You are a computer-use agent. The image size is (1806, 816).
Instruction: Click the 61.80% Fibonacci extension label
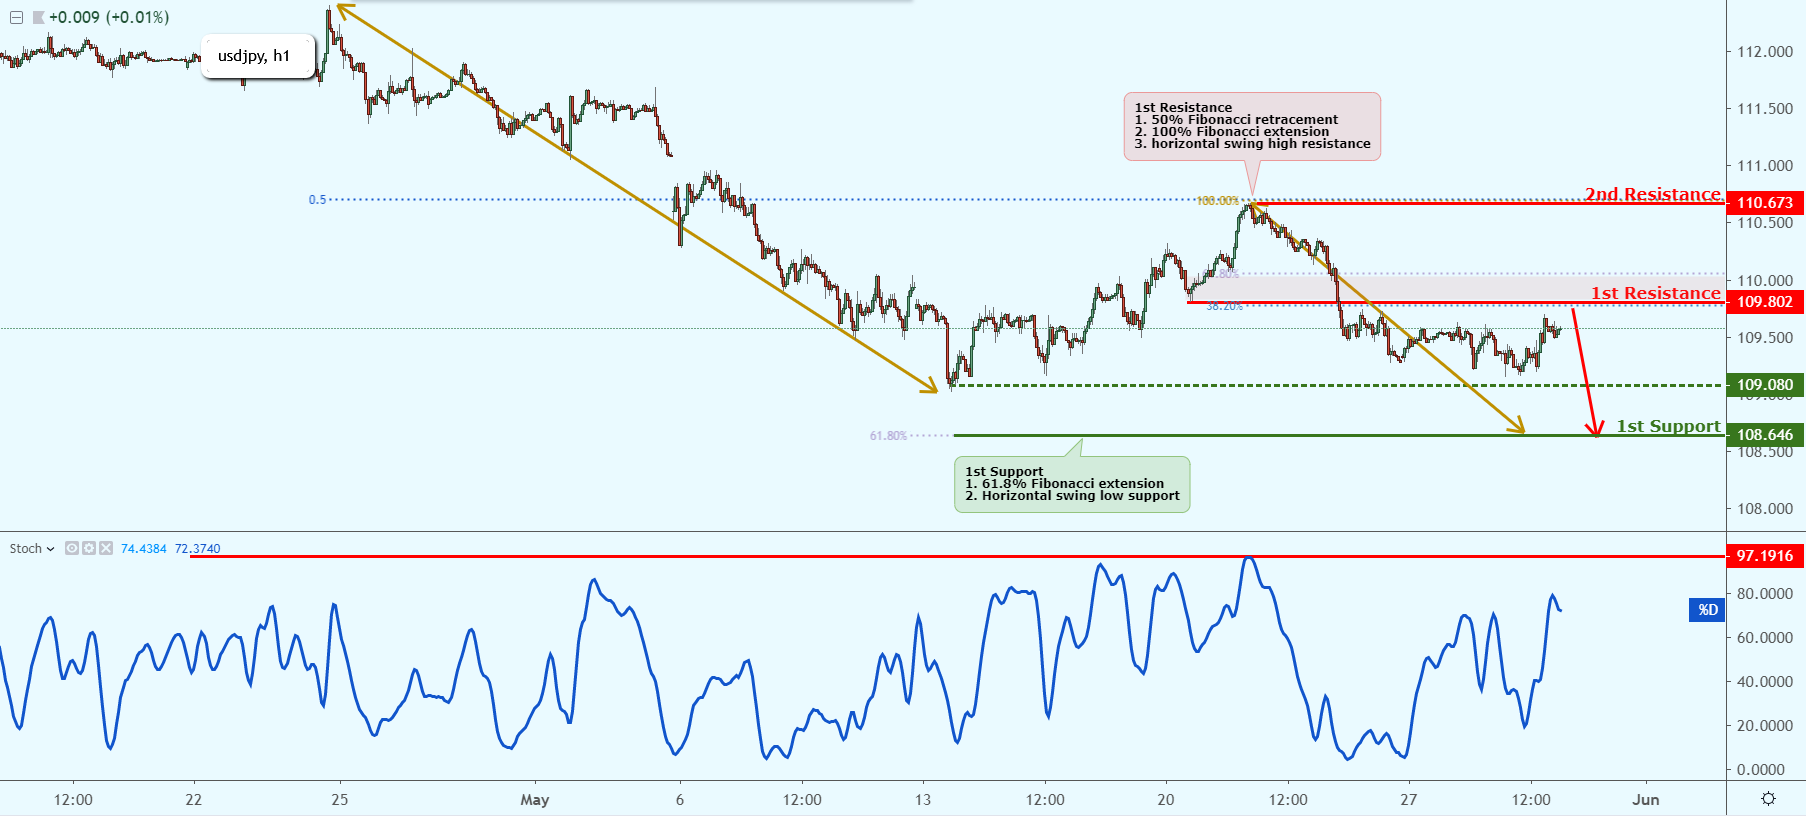(888, 436)
